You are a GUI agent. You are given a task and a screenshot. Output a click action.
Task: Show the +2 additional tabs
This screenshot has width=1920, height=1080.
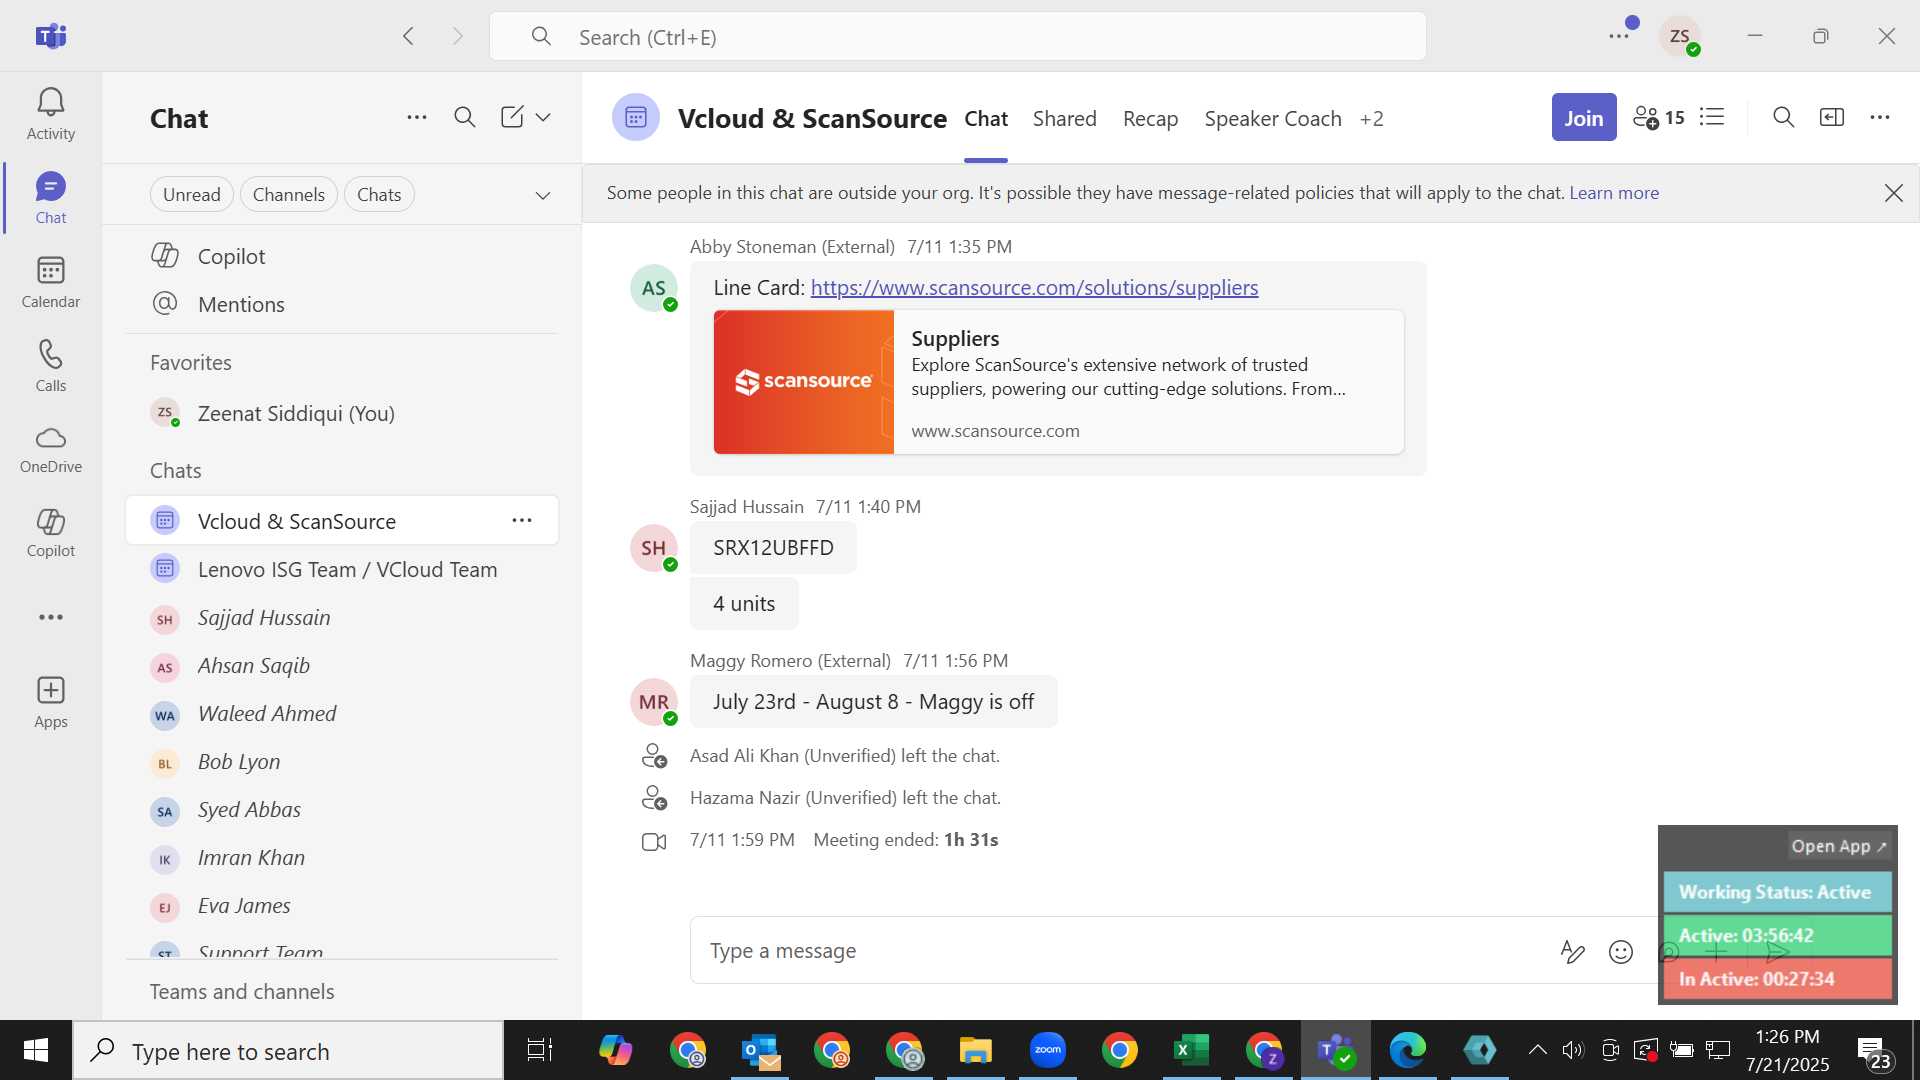[x=1371, y=118]
